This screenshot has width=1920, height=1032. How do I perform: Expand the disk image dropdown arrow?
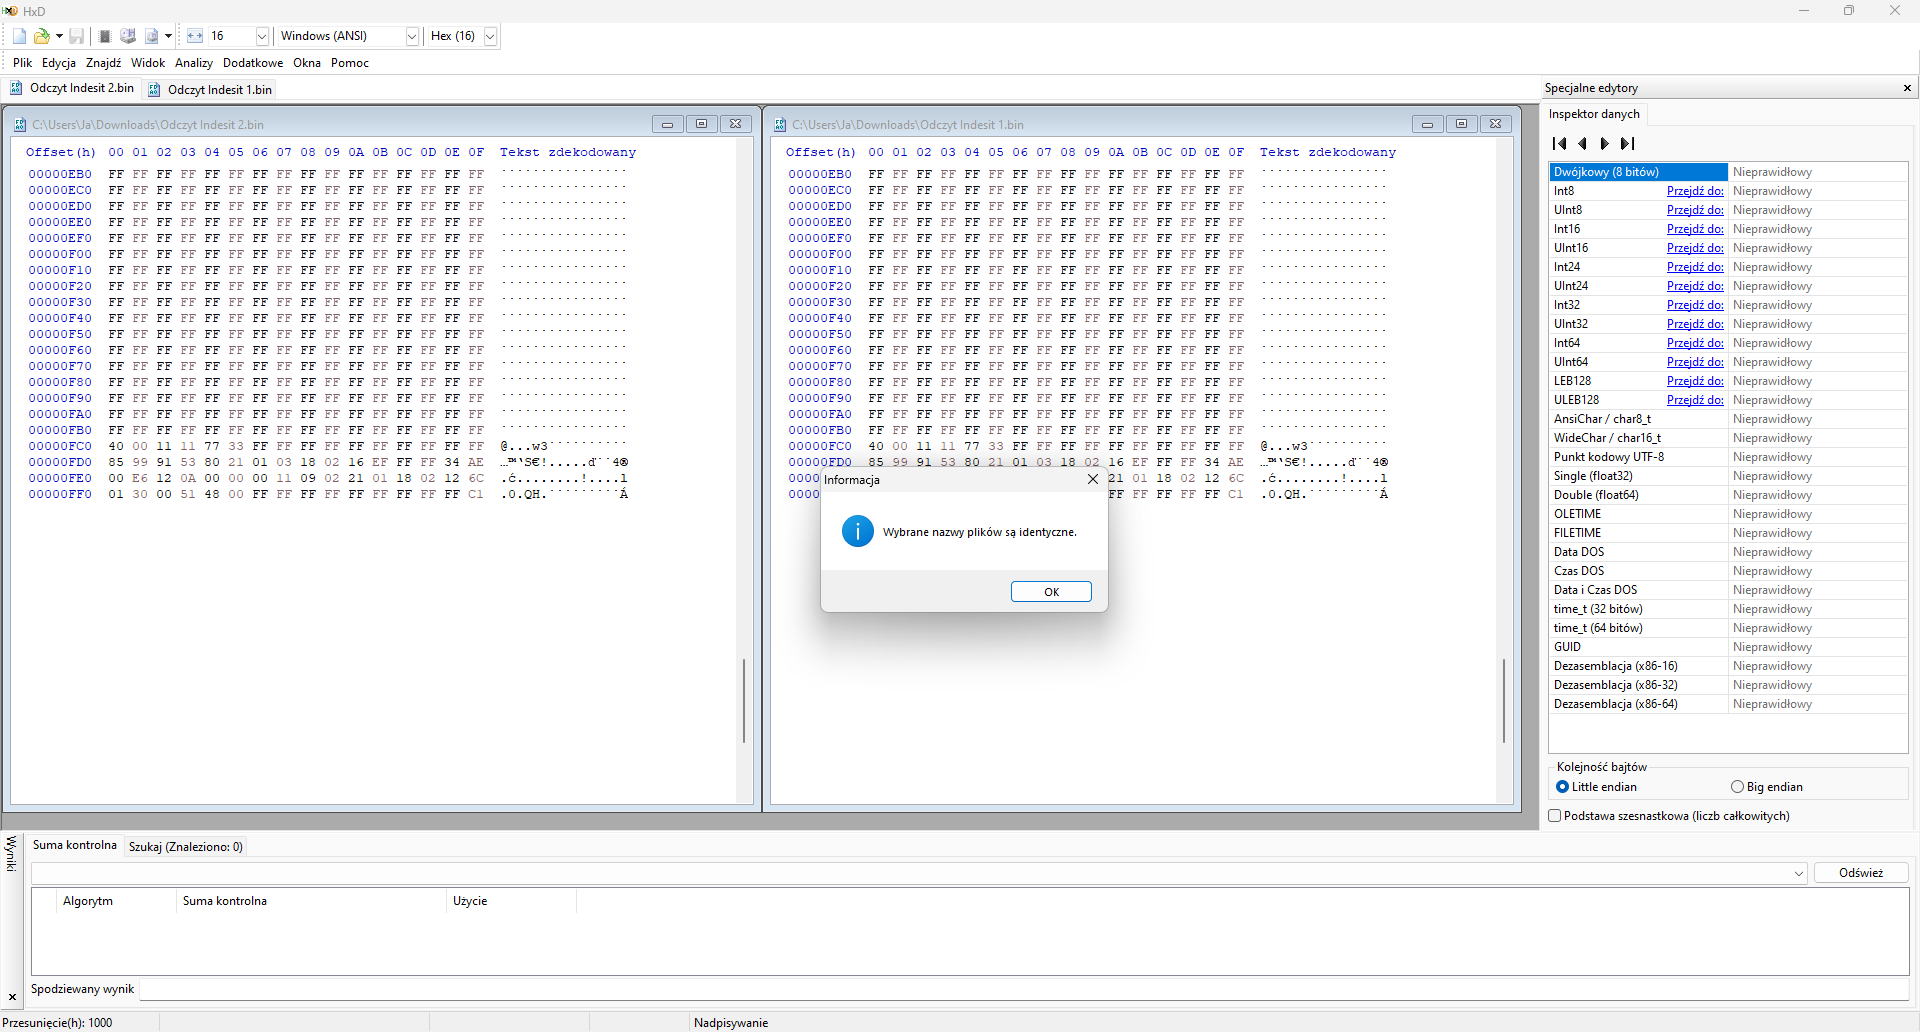click(x=168, y=36)
